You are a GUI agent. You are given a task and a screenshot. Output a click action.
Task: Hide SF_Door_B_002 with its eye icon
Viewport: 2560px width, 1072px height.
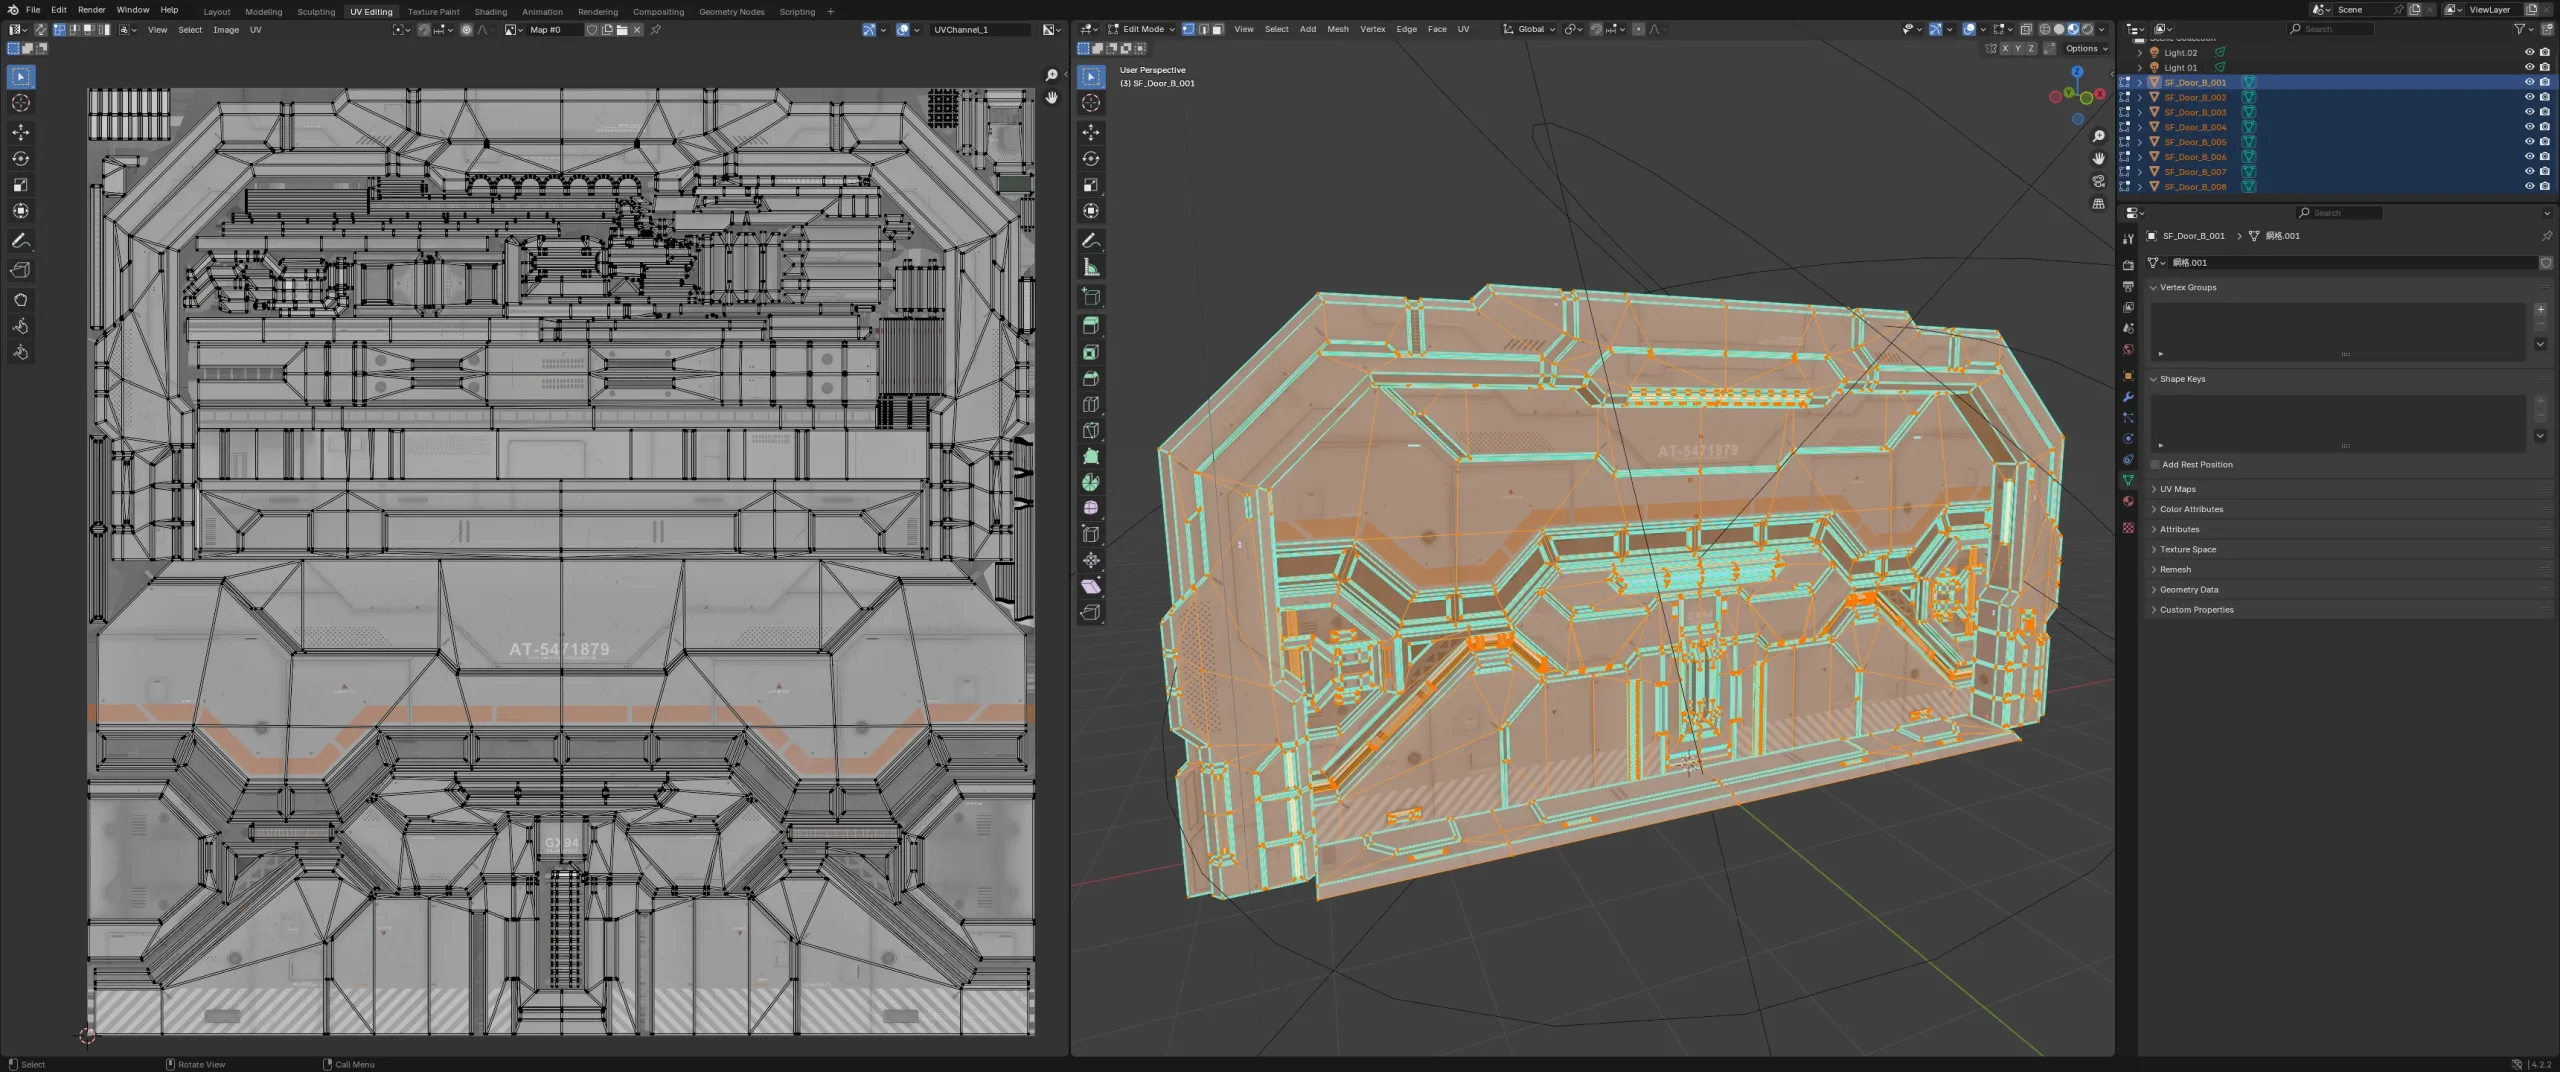pos(2530,97)
